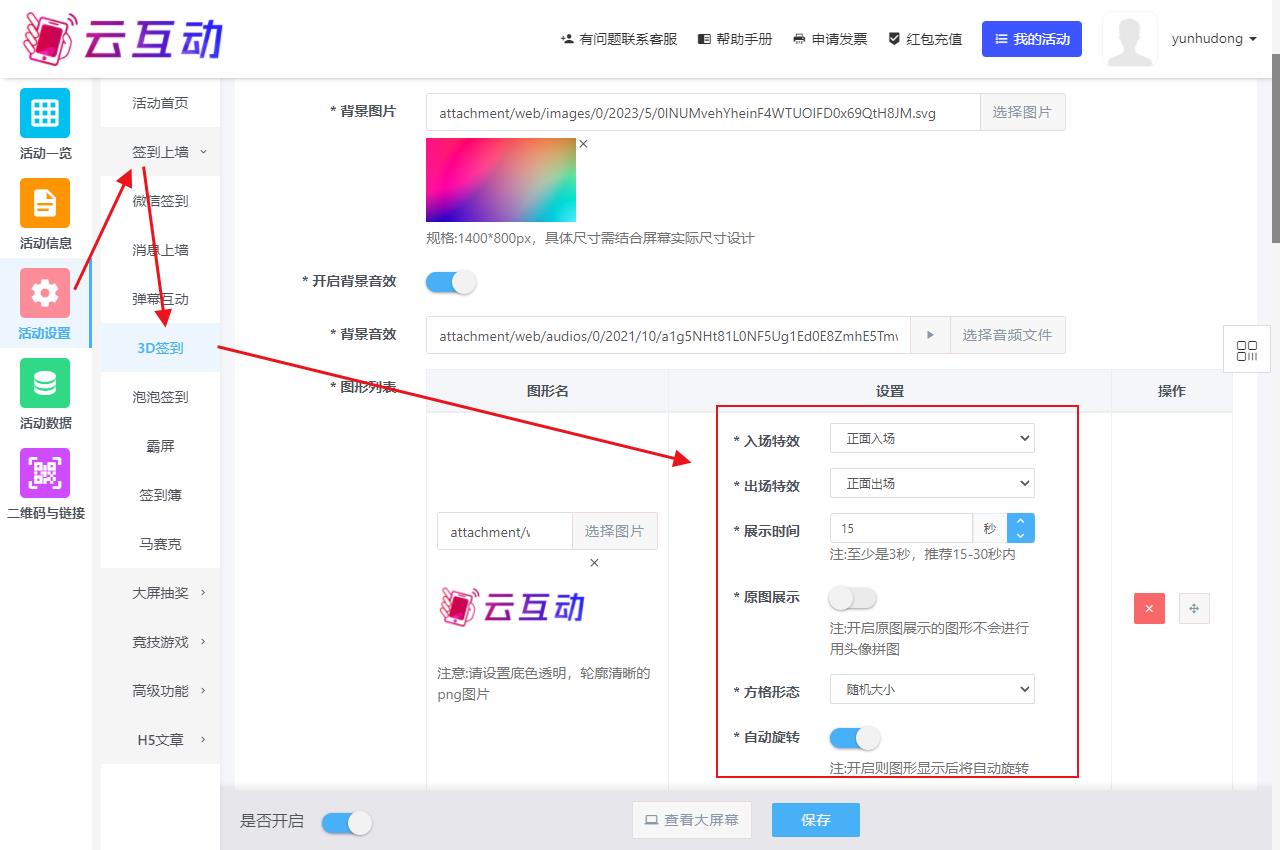Open the 出场特效 dropdown
Image resolution: width=1280 pixels, height=850 pixels.
932,483
